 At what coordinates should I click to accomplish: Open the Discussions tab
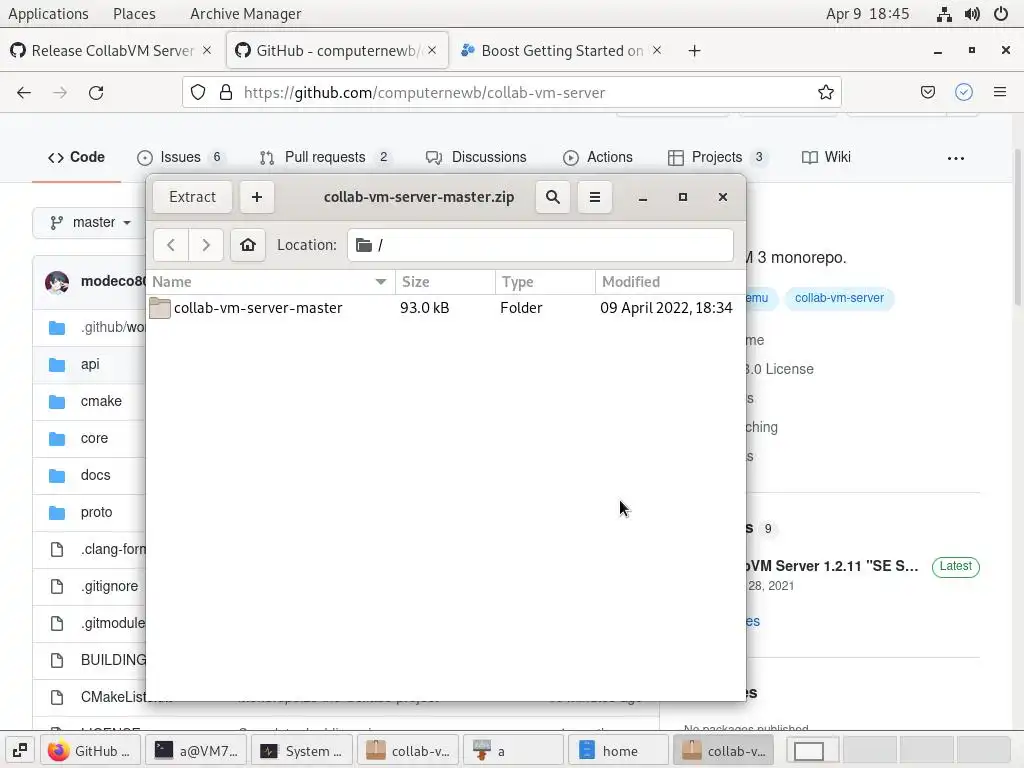tap(476, 157)
